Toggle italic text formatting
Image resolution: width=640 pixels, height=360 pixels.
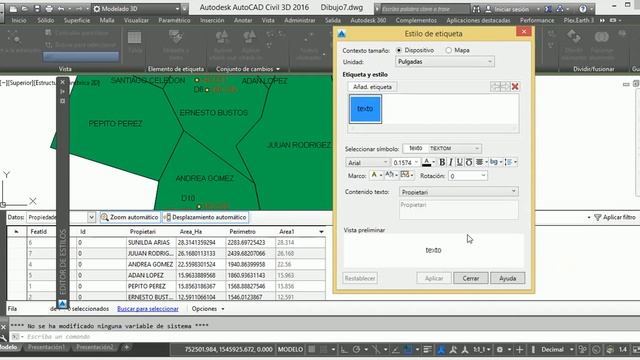click(x=451, y=162)
